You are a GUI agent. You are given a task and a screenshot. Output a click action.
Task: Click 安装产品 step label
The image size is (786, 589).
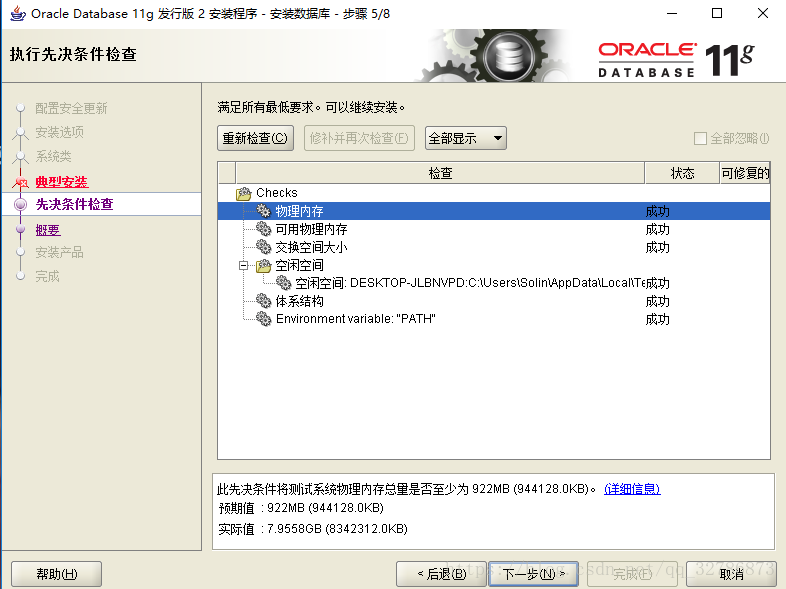click(x=59, y=252)
